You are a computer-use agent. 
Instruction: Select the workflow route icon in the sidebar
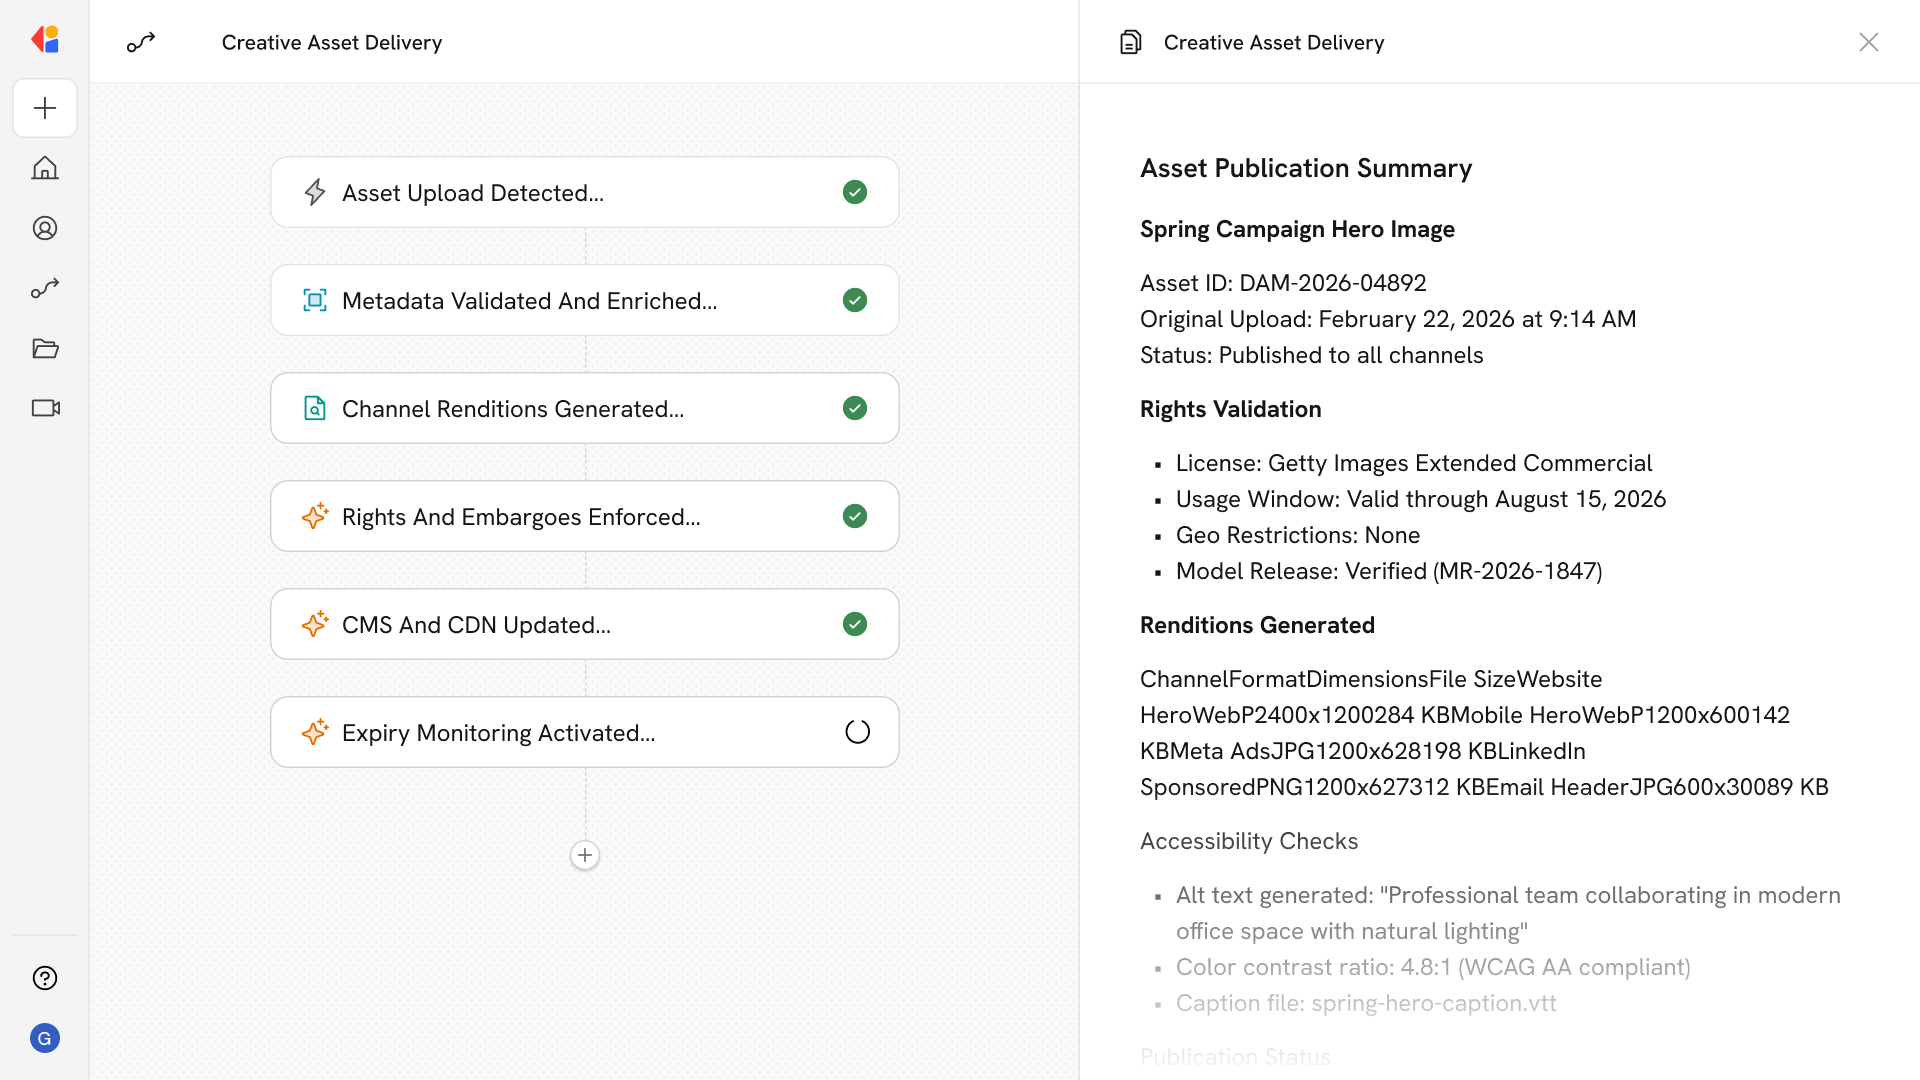tap(45, 288)
